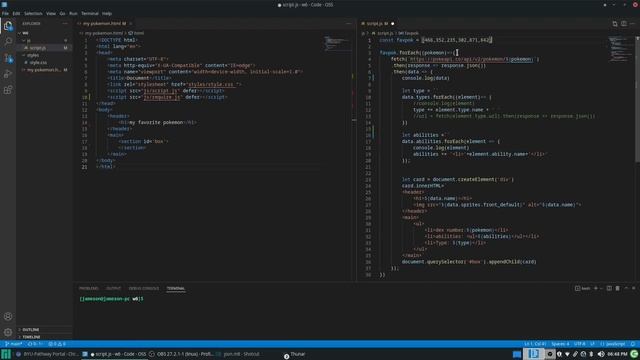Open the Selection menu
This screenshot has width=640, height=360.
(33, 13)
